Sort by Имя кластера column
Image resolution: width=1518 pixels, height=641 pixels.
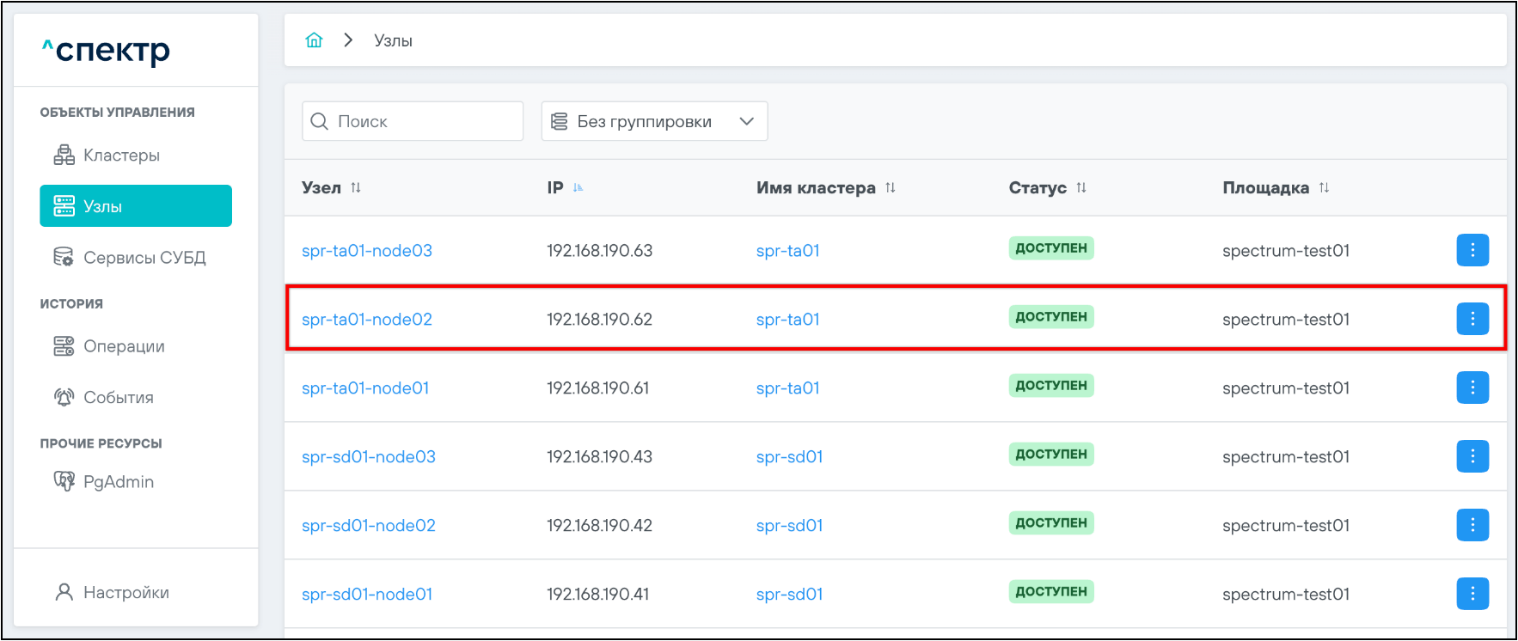tap(890, 188)
